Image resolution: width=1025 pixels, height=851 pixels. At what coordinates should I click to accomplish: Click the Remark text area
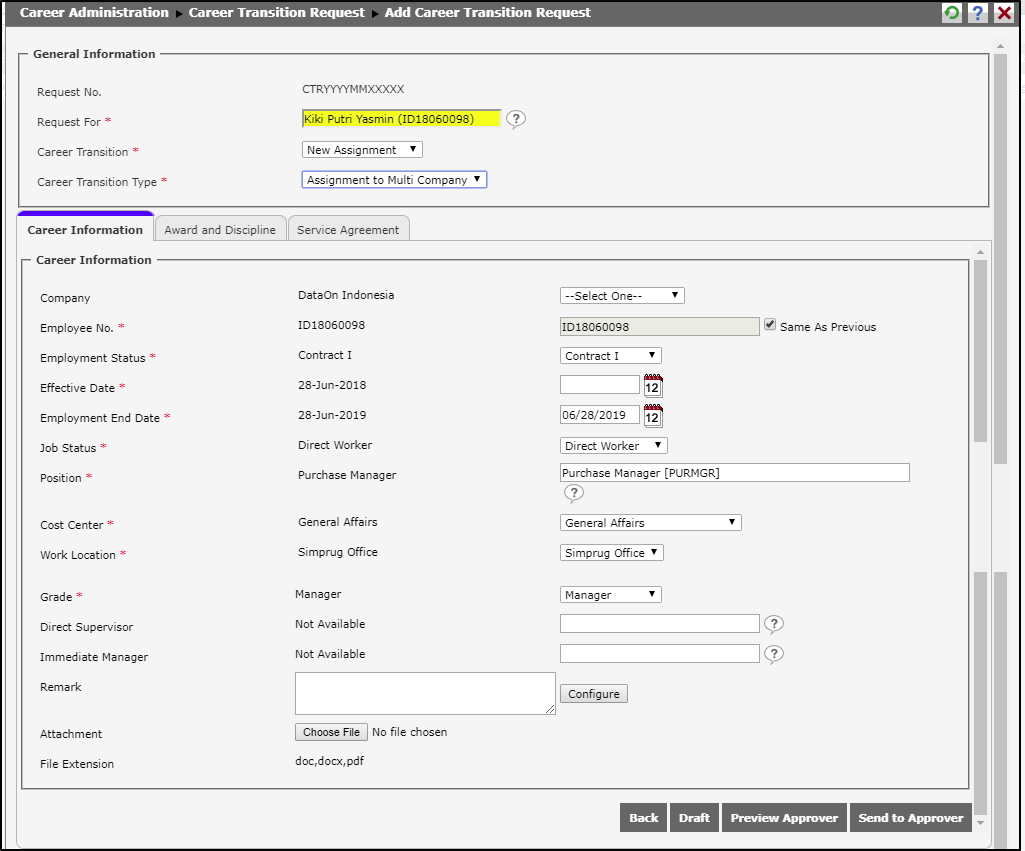[x=425, y=693]
